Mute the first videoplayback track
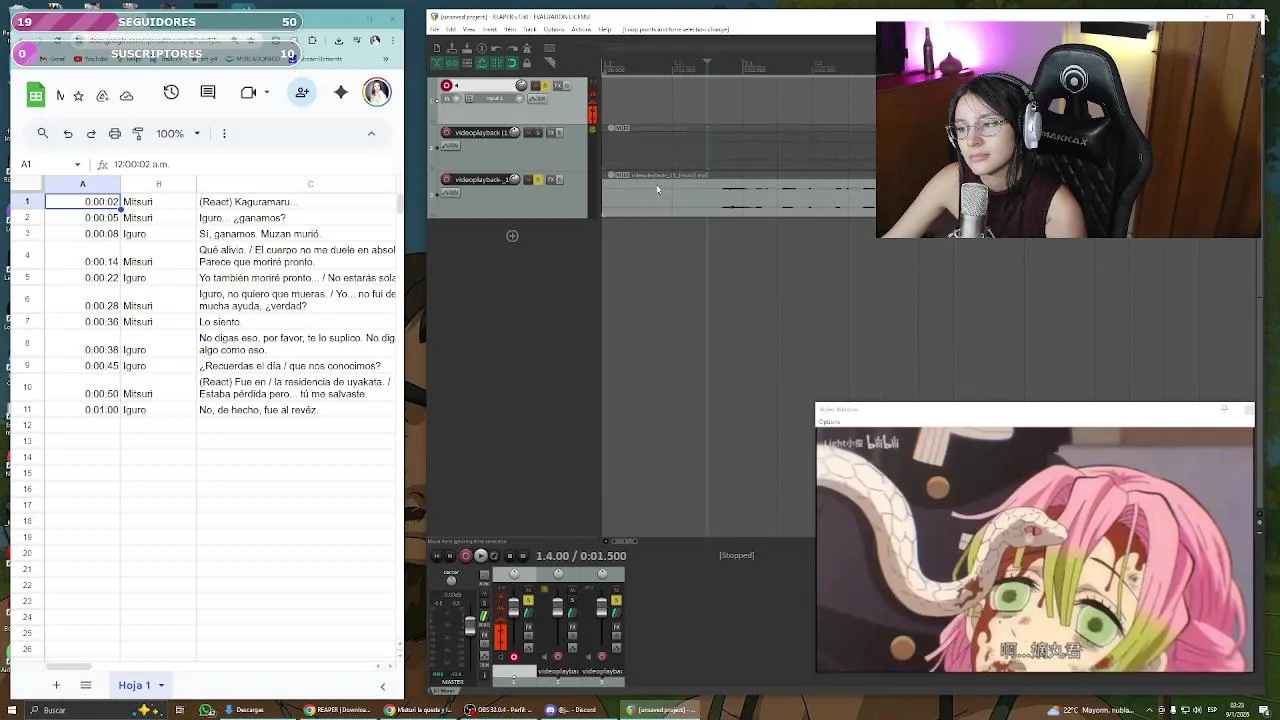Image resolution: width=1280 pixels, height=720 pixels. pyautogui.click(x=529, y=132)
